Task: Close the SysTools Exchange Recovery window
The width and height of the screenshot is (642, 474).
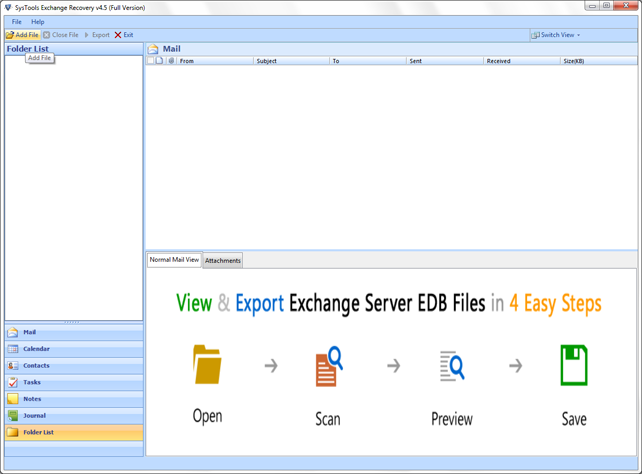Action: click(x=625, y=6)
